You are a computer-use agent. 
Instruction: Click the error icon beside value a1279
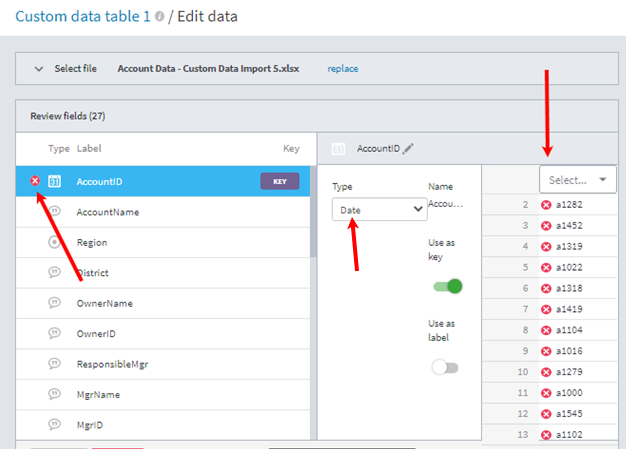coord(546,372)
